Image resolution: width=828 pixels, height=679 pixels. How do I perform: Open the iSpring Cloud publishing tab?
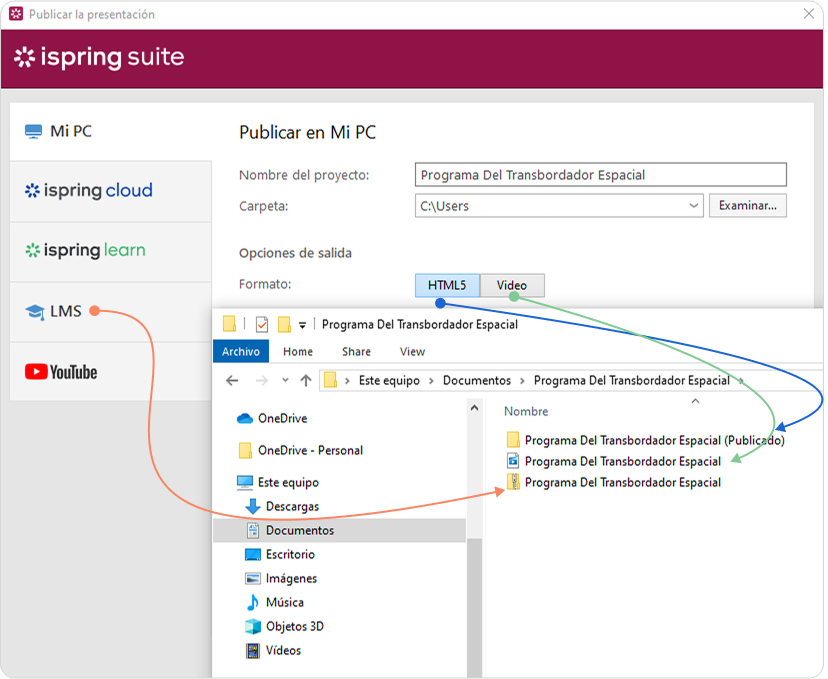point(110,191)
